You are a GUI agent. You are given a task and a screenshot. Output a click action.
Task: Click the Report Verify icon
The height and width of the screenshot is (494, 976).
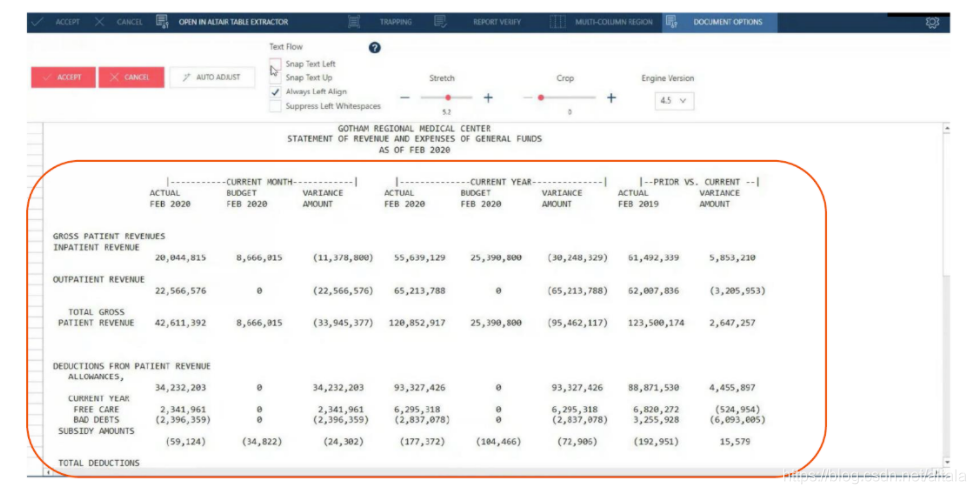[x=441, y=22]
